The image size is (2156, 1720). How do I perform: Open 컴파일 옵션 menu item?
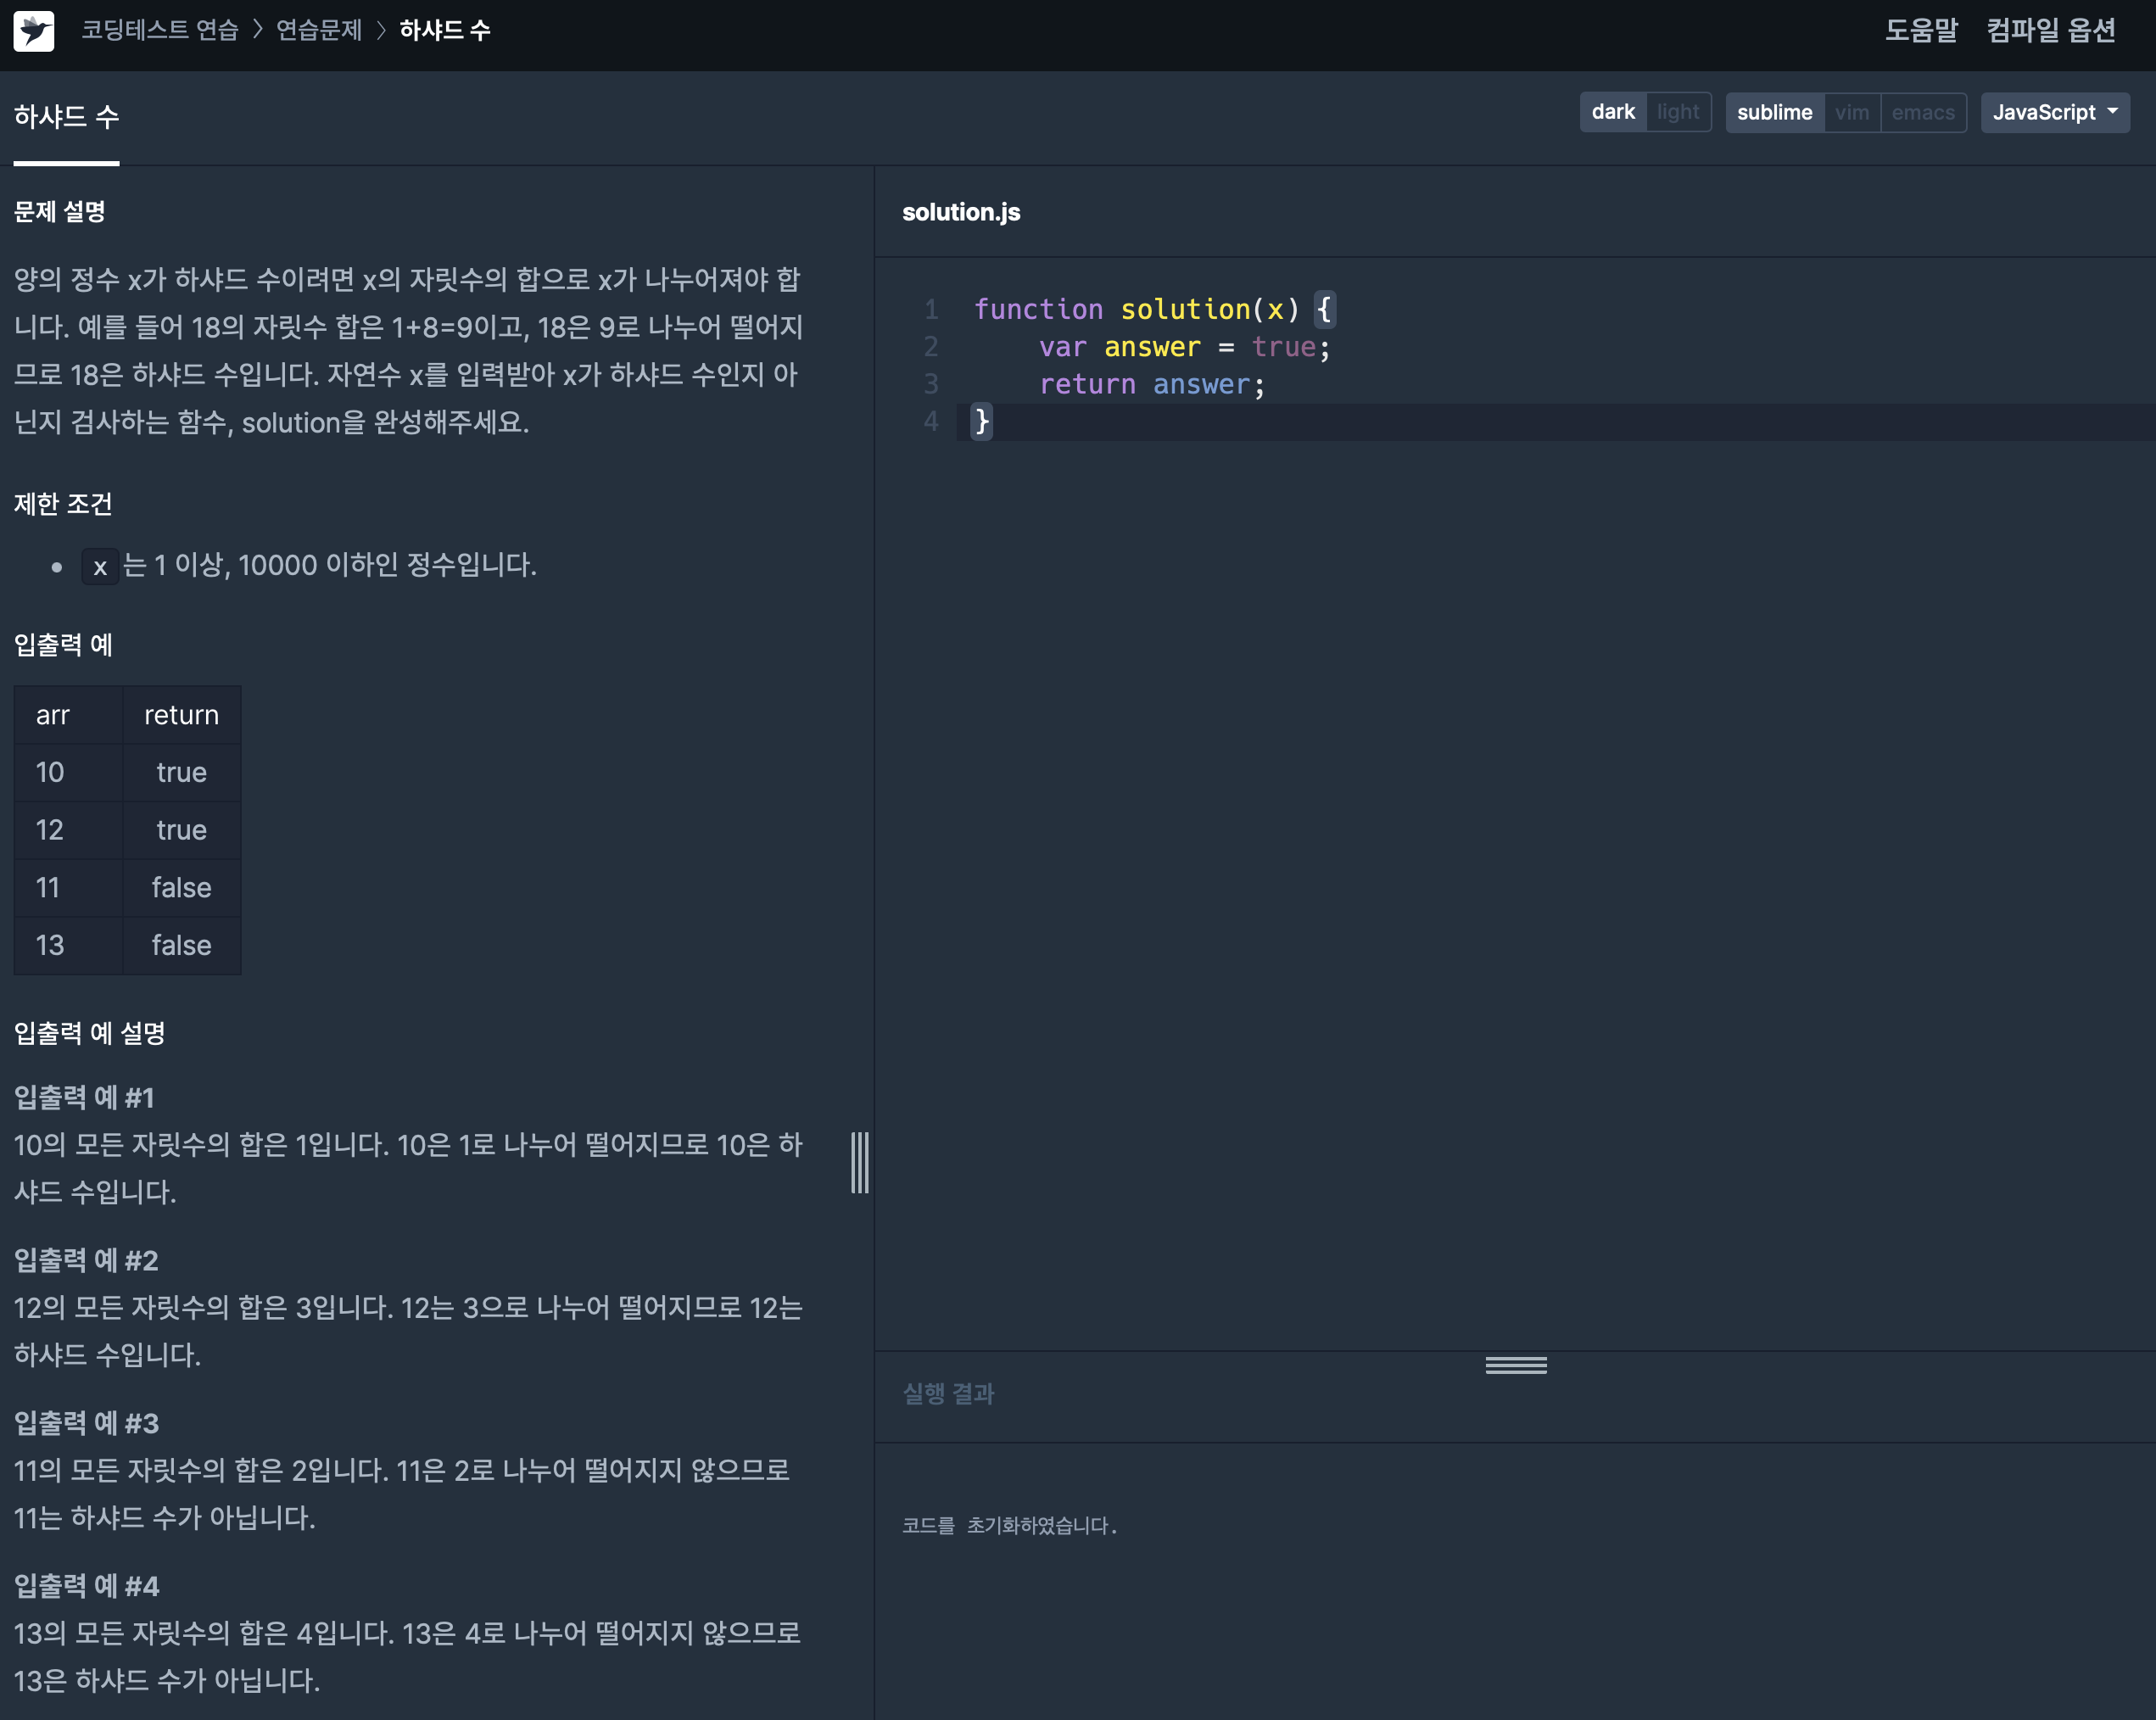(x=2050, y=30)
